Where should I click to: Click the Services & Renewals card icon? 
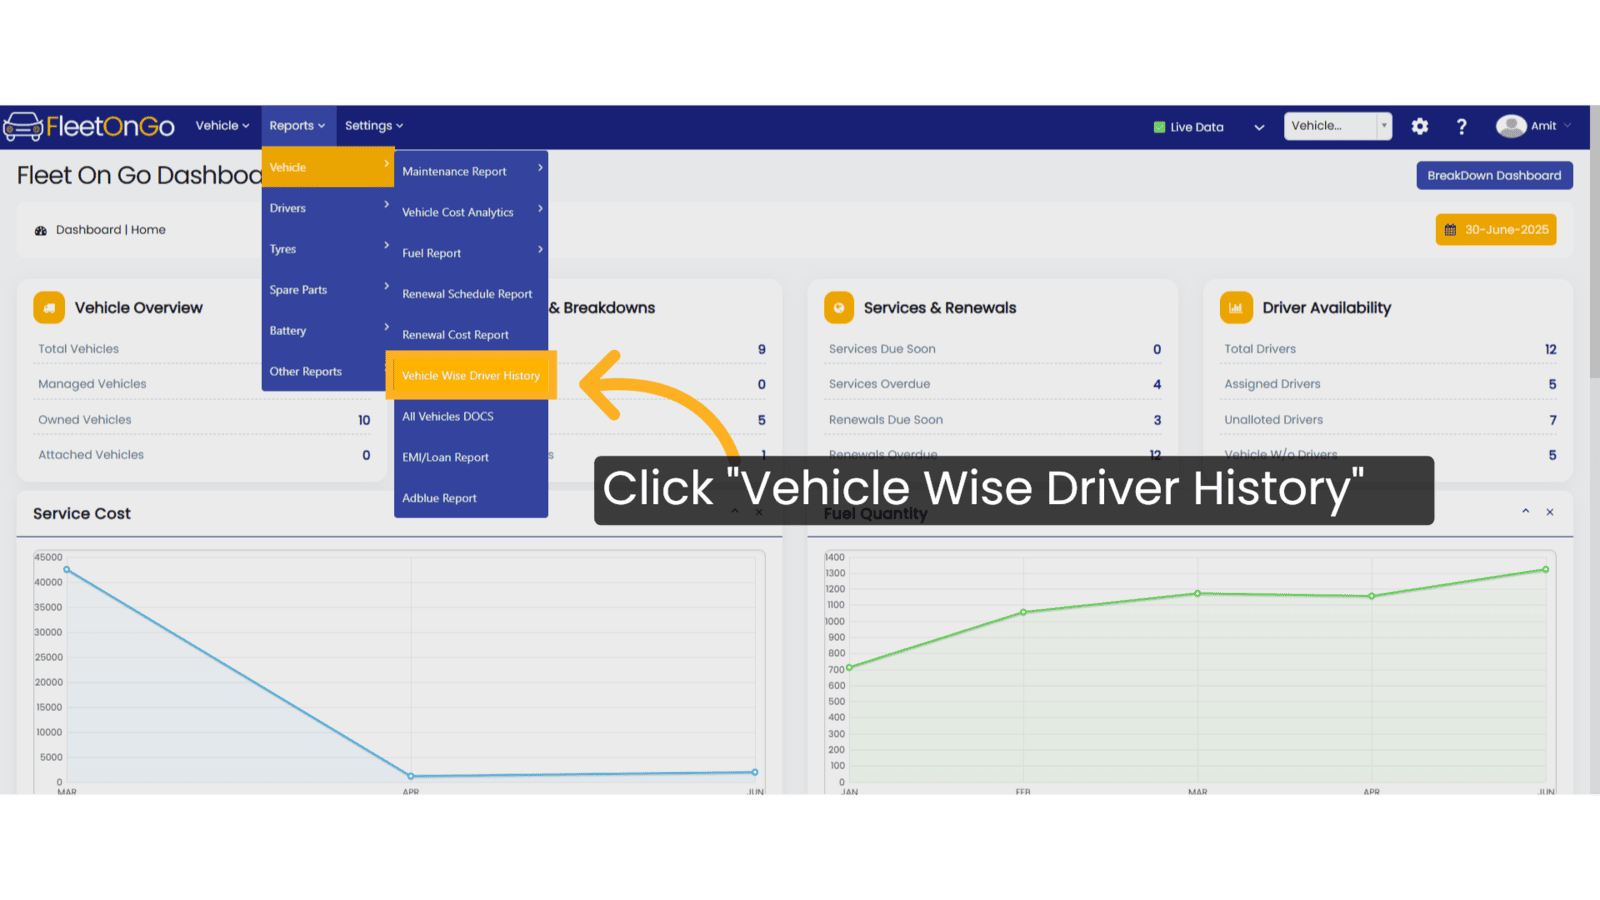coord(839,308)
